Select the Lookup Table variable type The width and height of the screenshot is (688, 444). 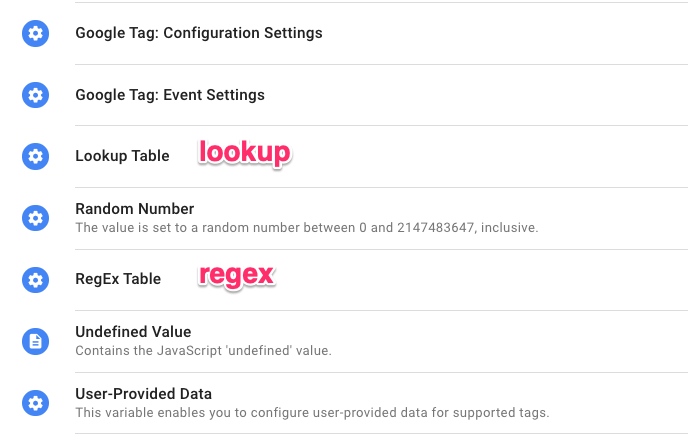click(x=122, y=156)
